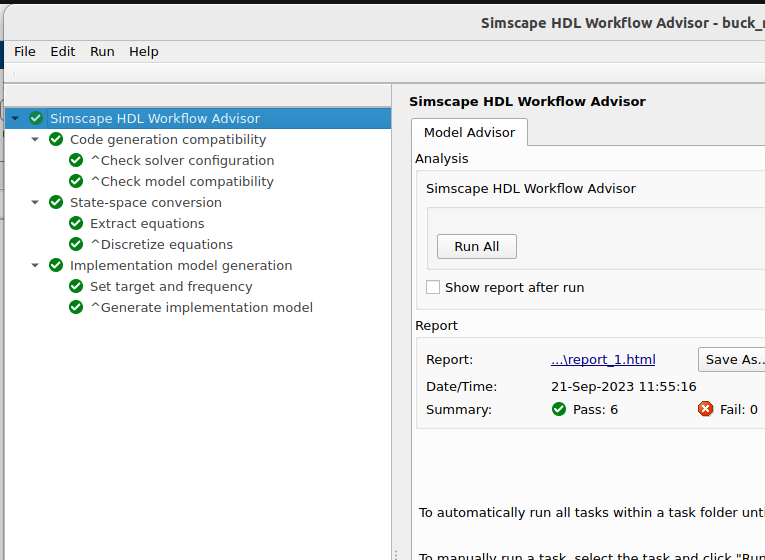Click pass icon beside Discretize equations
This screenshot has width=765, height=560.
[x=76, y=244]
